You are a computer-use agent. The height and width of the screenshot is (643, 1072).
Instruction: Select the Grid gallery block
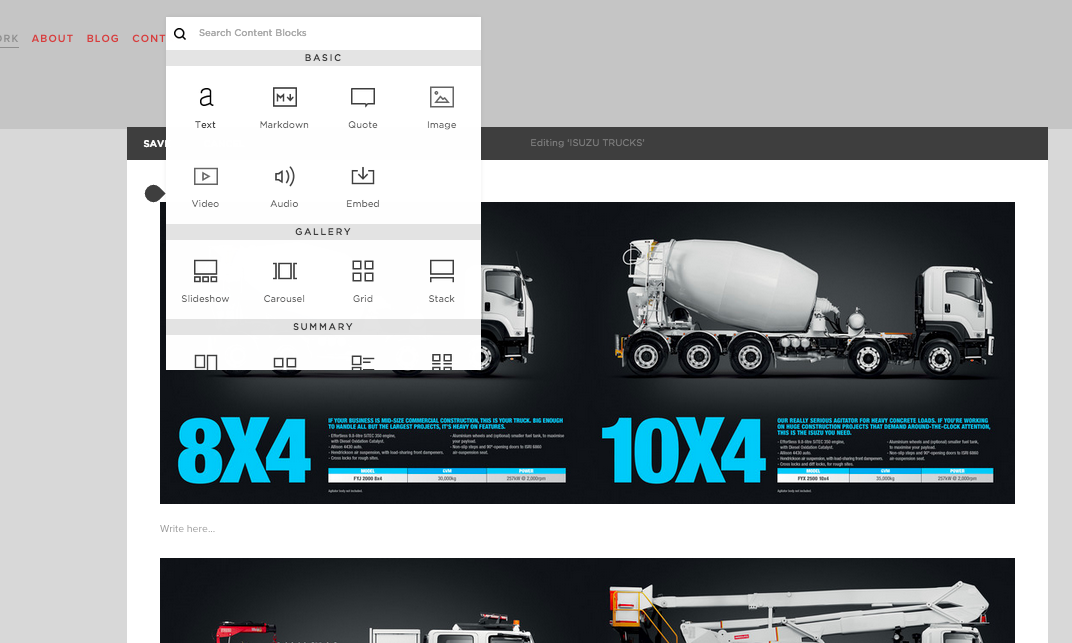362,281
